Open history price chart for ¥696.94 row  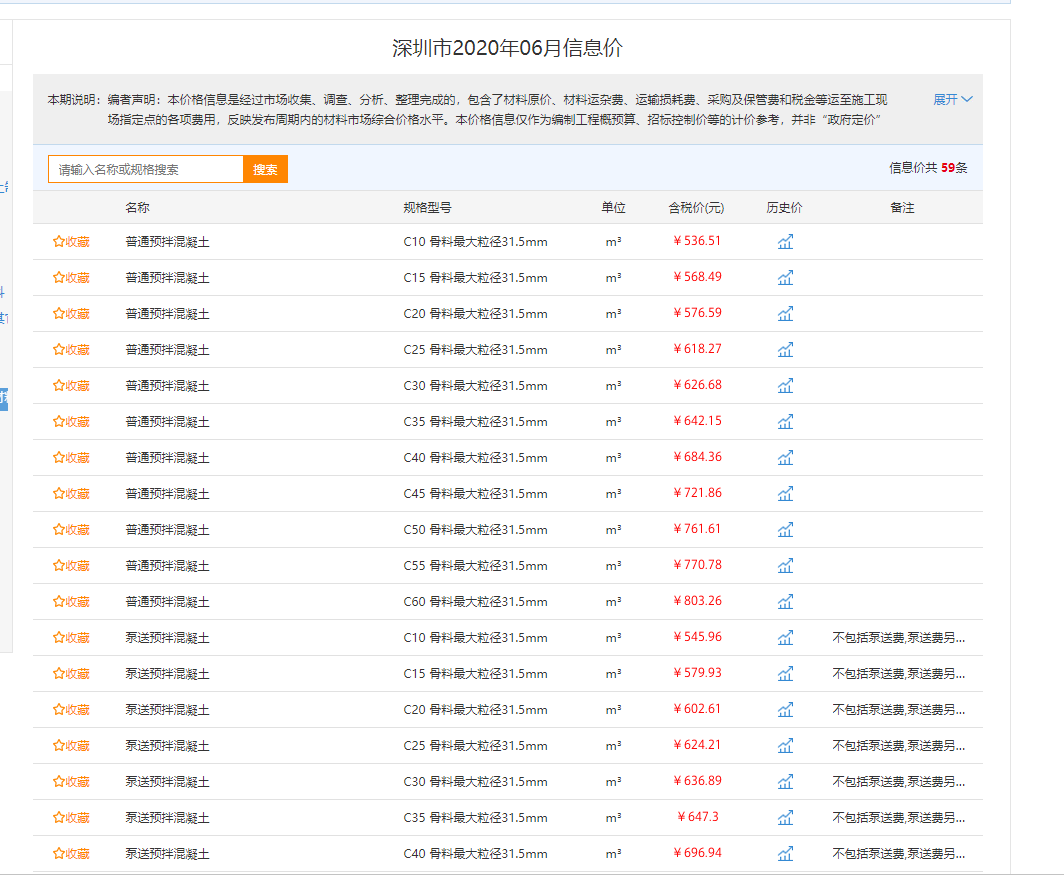click(x=785, y=853)
